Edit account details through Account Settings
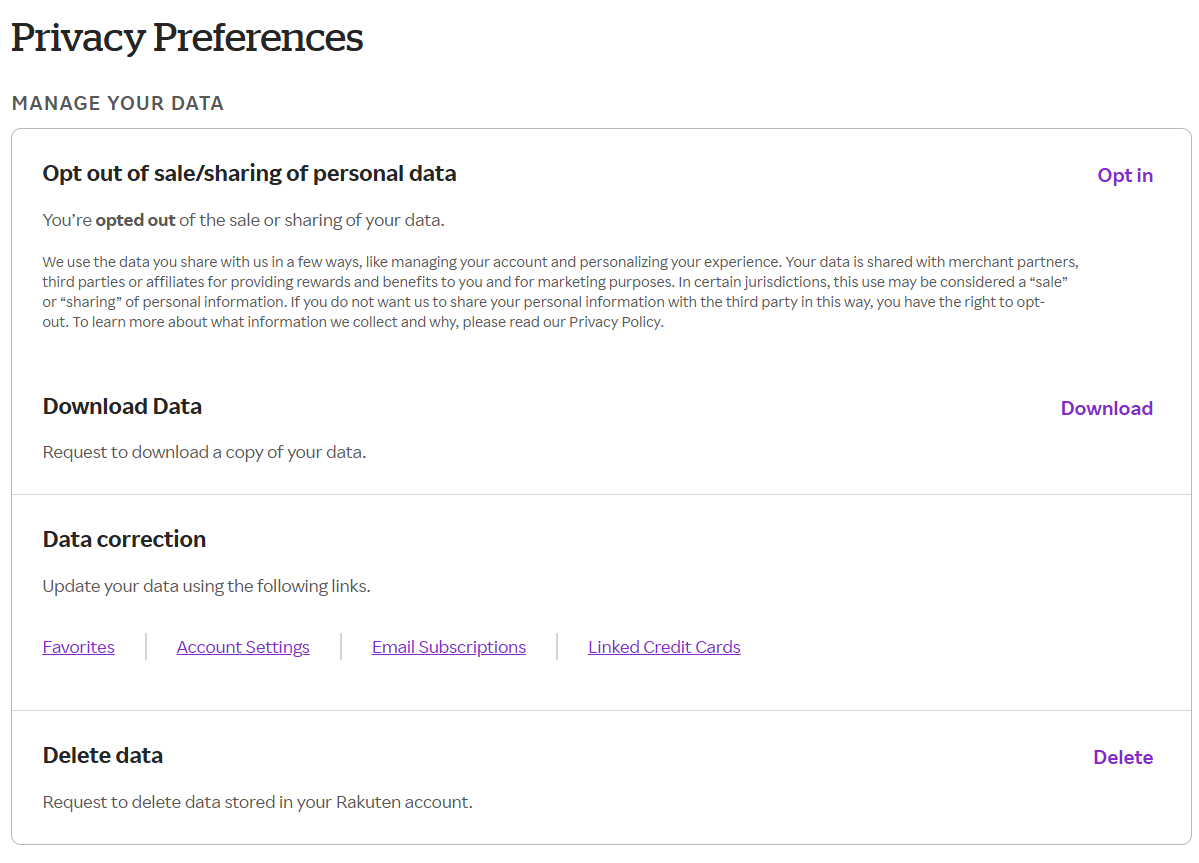 click(242, 646)
